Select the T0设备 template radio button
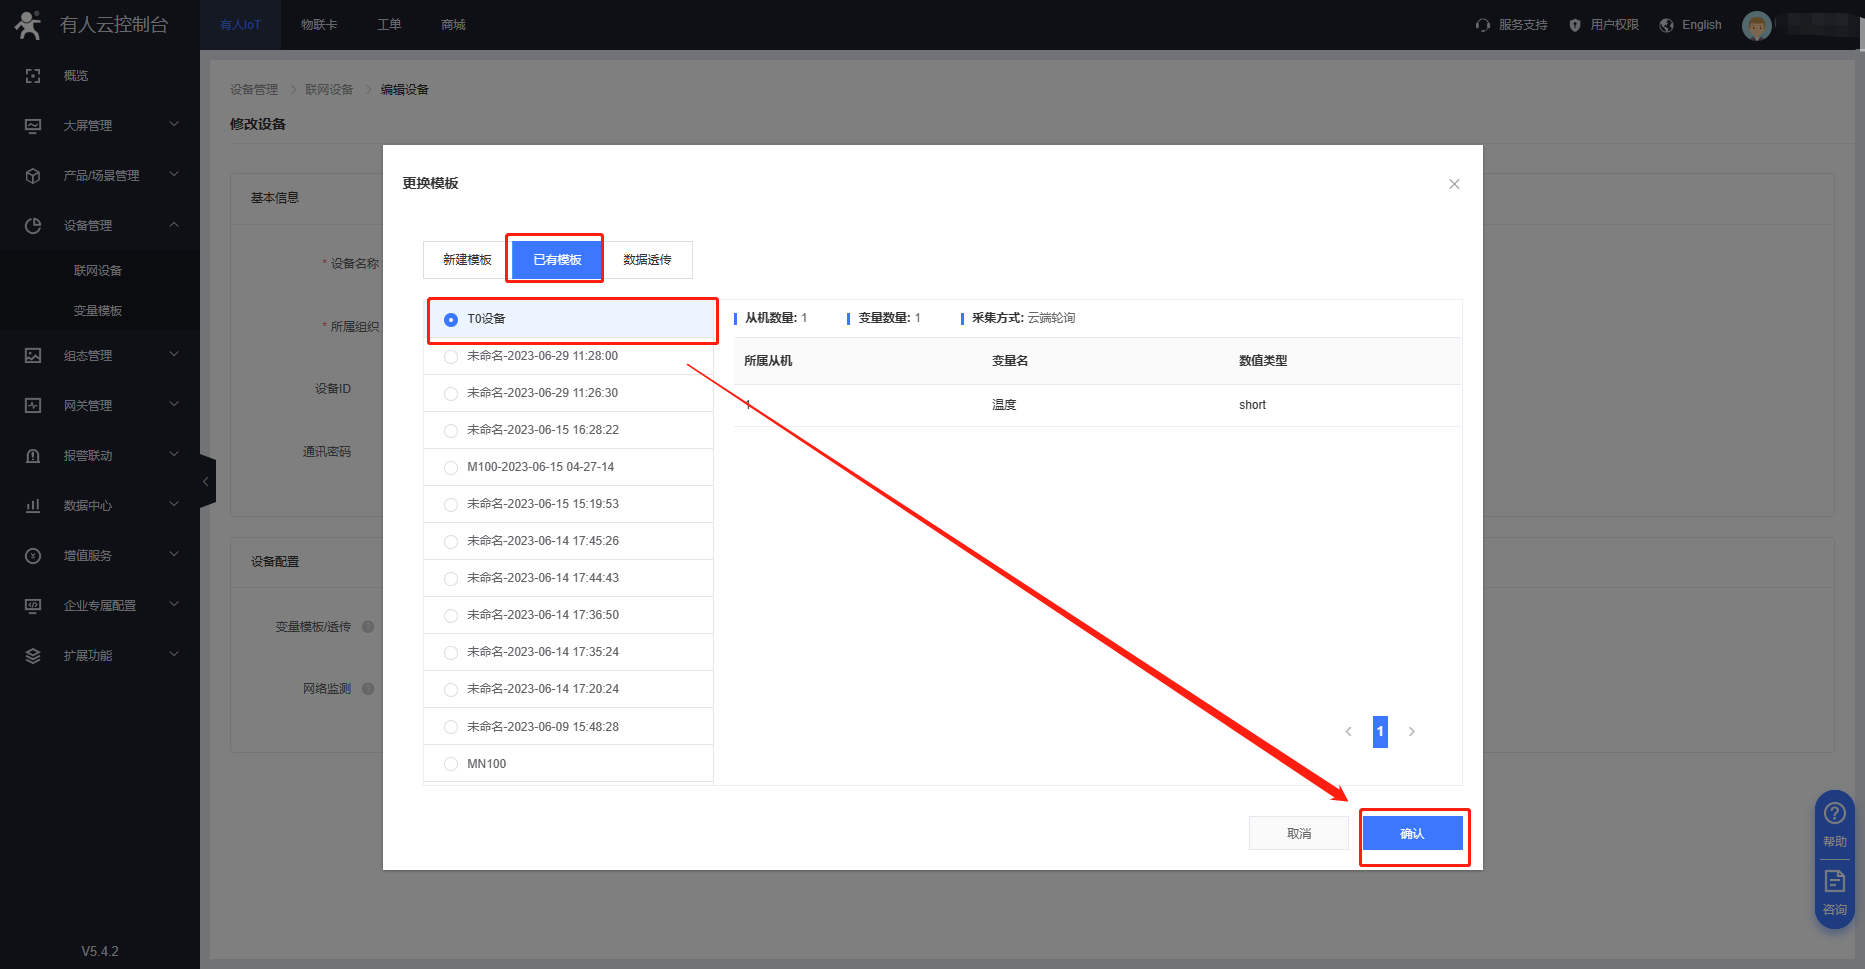 451,320
